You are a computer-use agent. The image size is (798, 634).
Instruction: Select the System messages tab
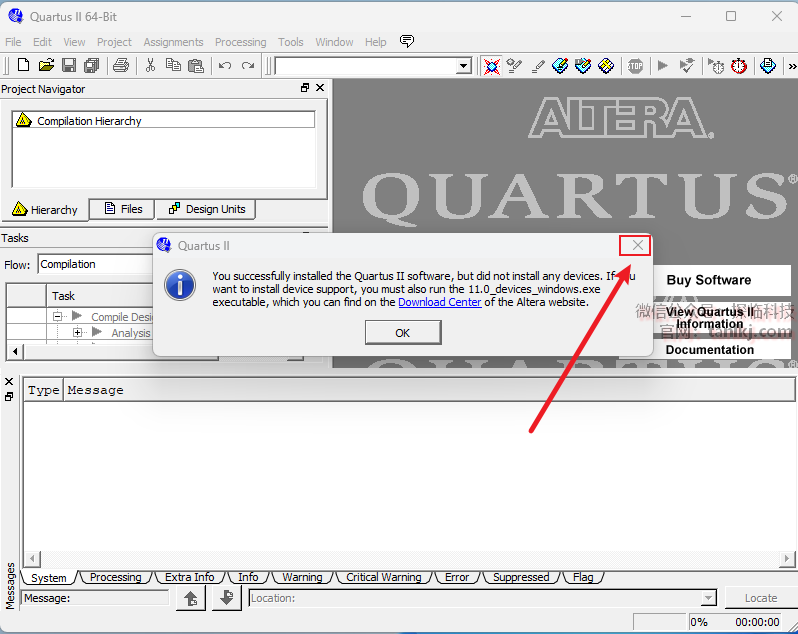(49, 578)
